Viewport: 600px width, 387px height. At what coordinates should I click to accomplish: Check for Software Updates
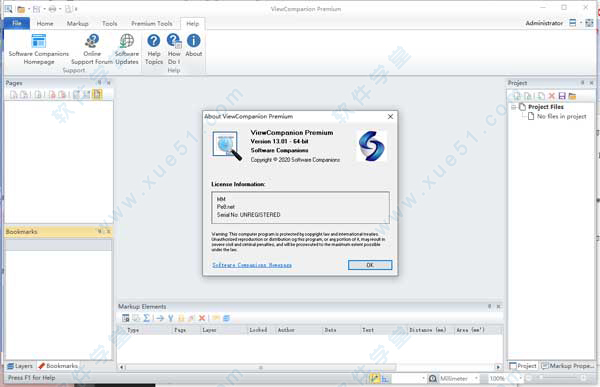pyautogui.click(x=127, y=50)
